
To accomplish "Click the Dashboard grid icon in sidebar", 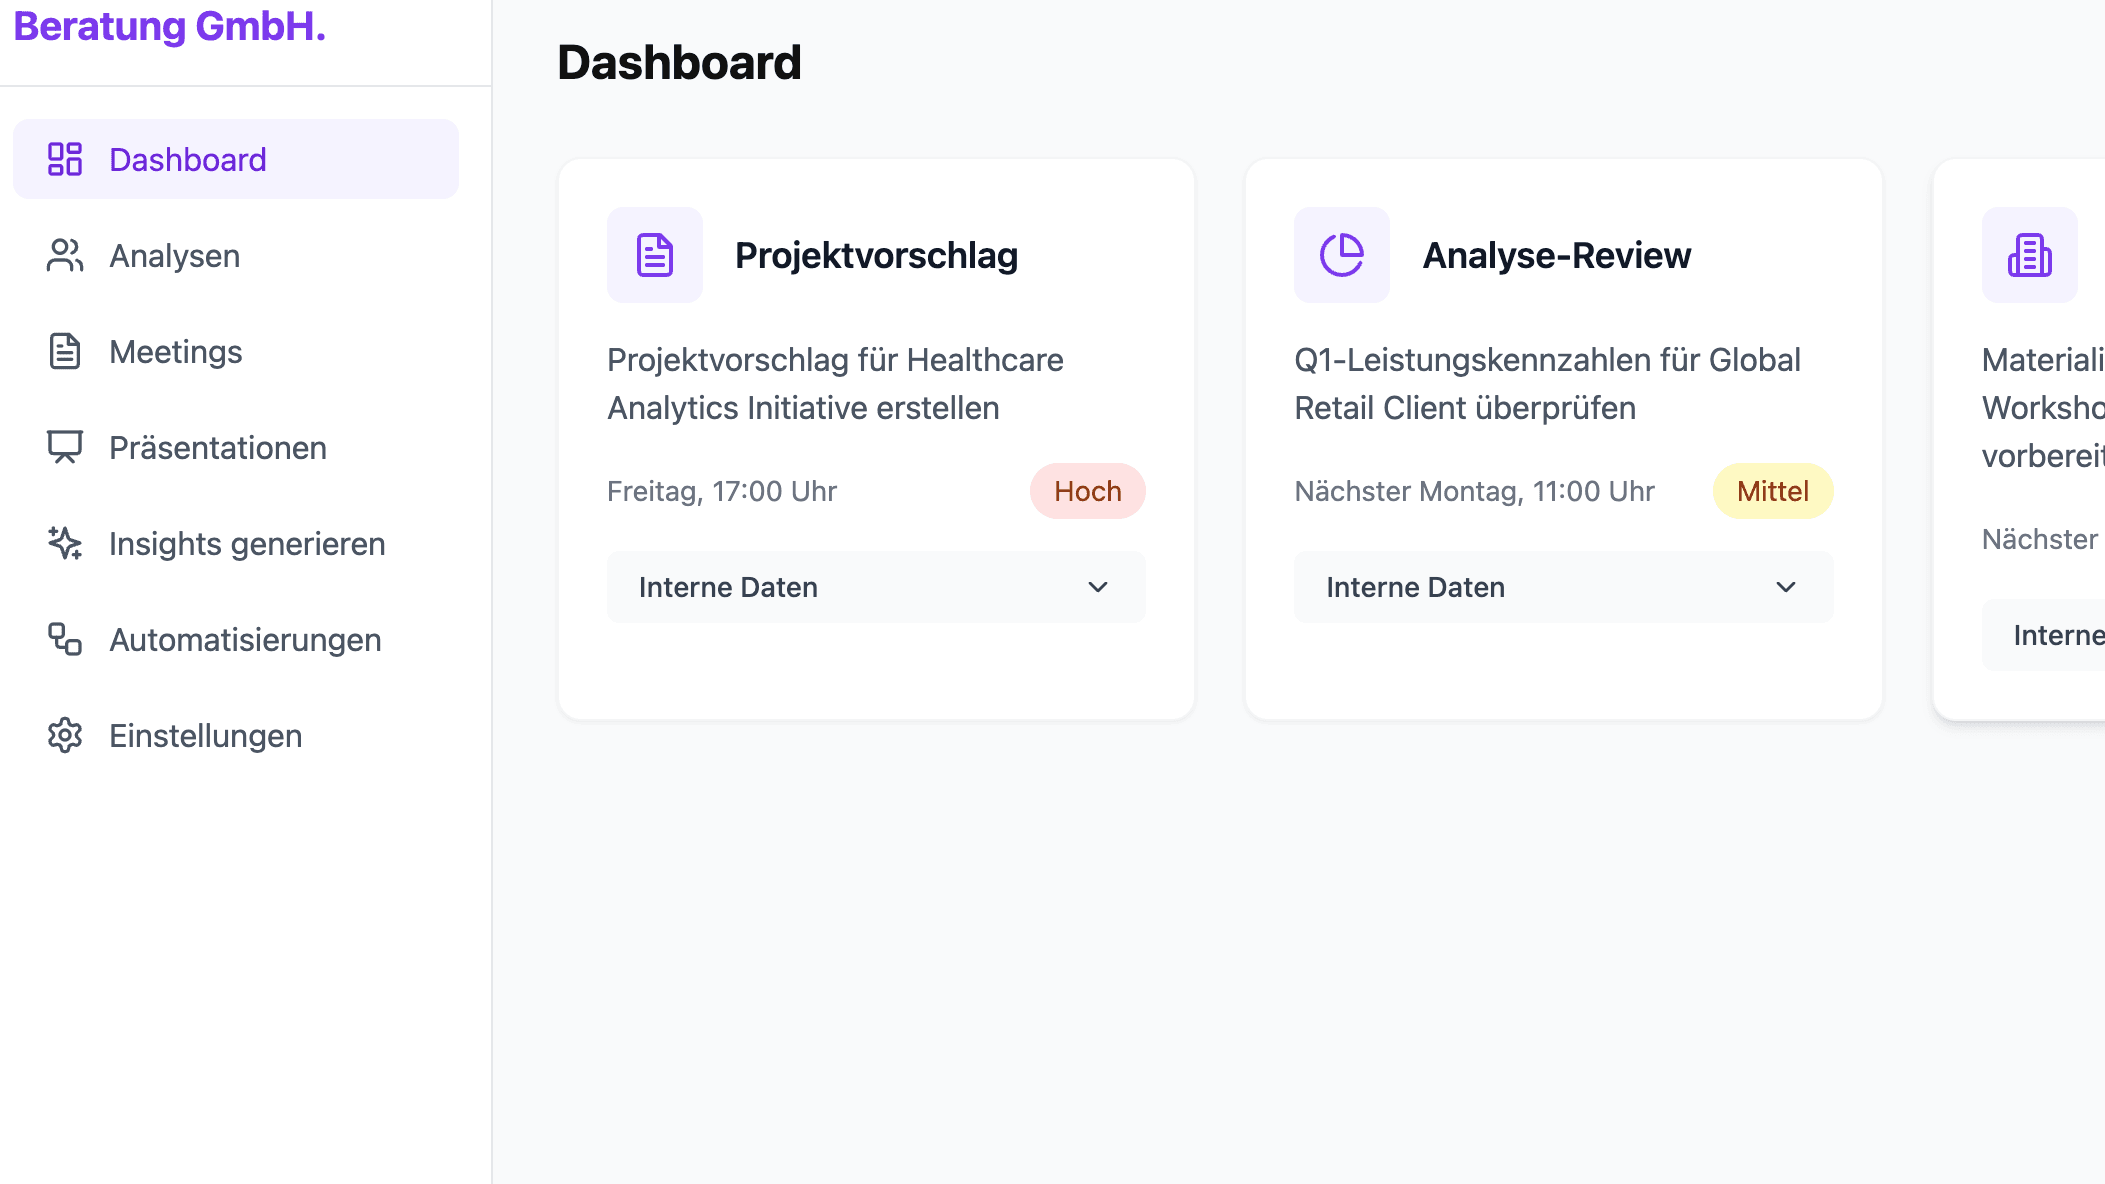I will [x=65, y=159].
